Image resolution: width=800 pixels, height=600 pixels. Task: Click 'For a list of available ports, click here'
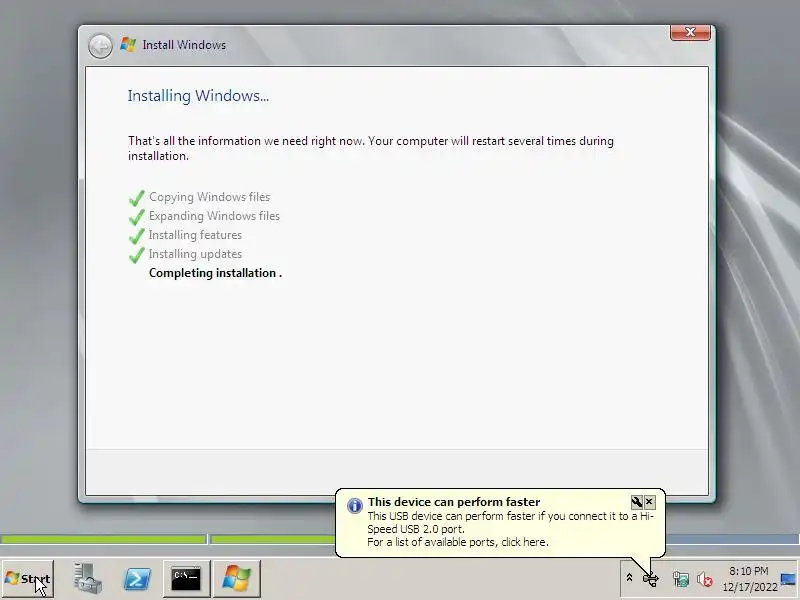(458, 542)
